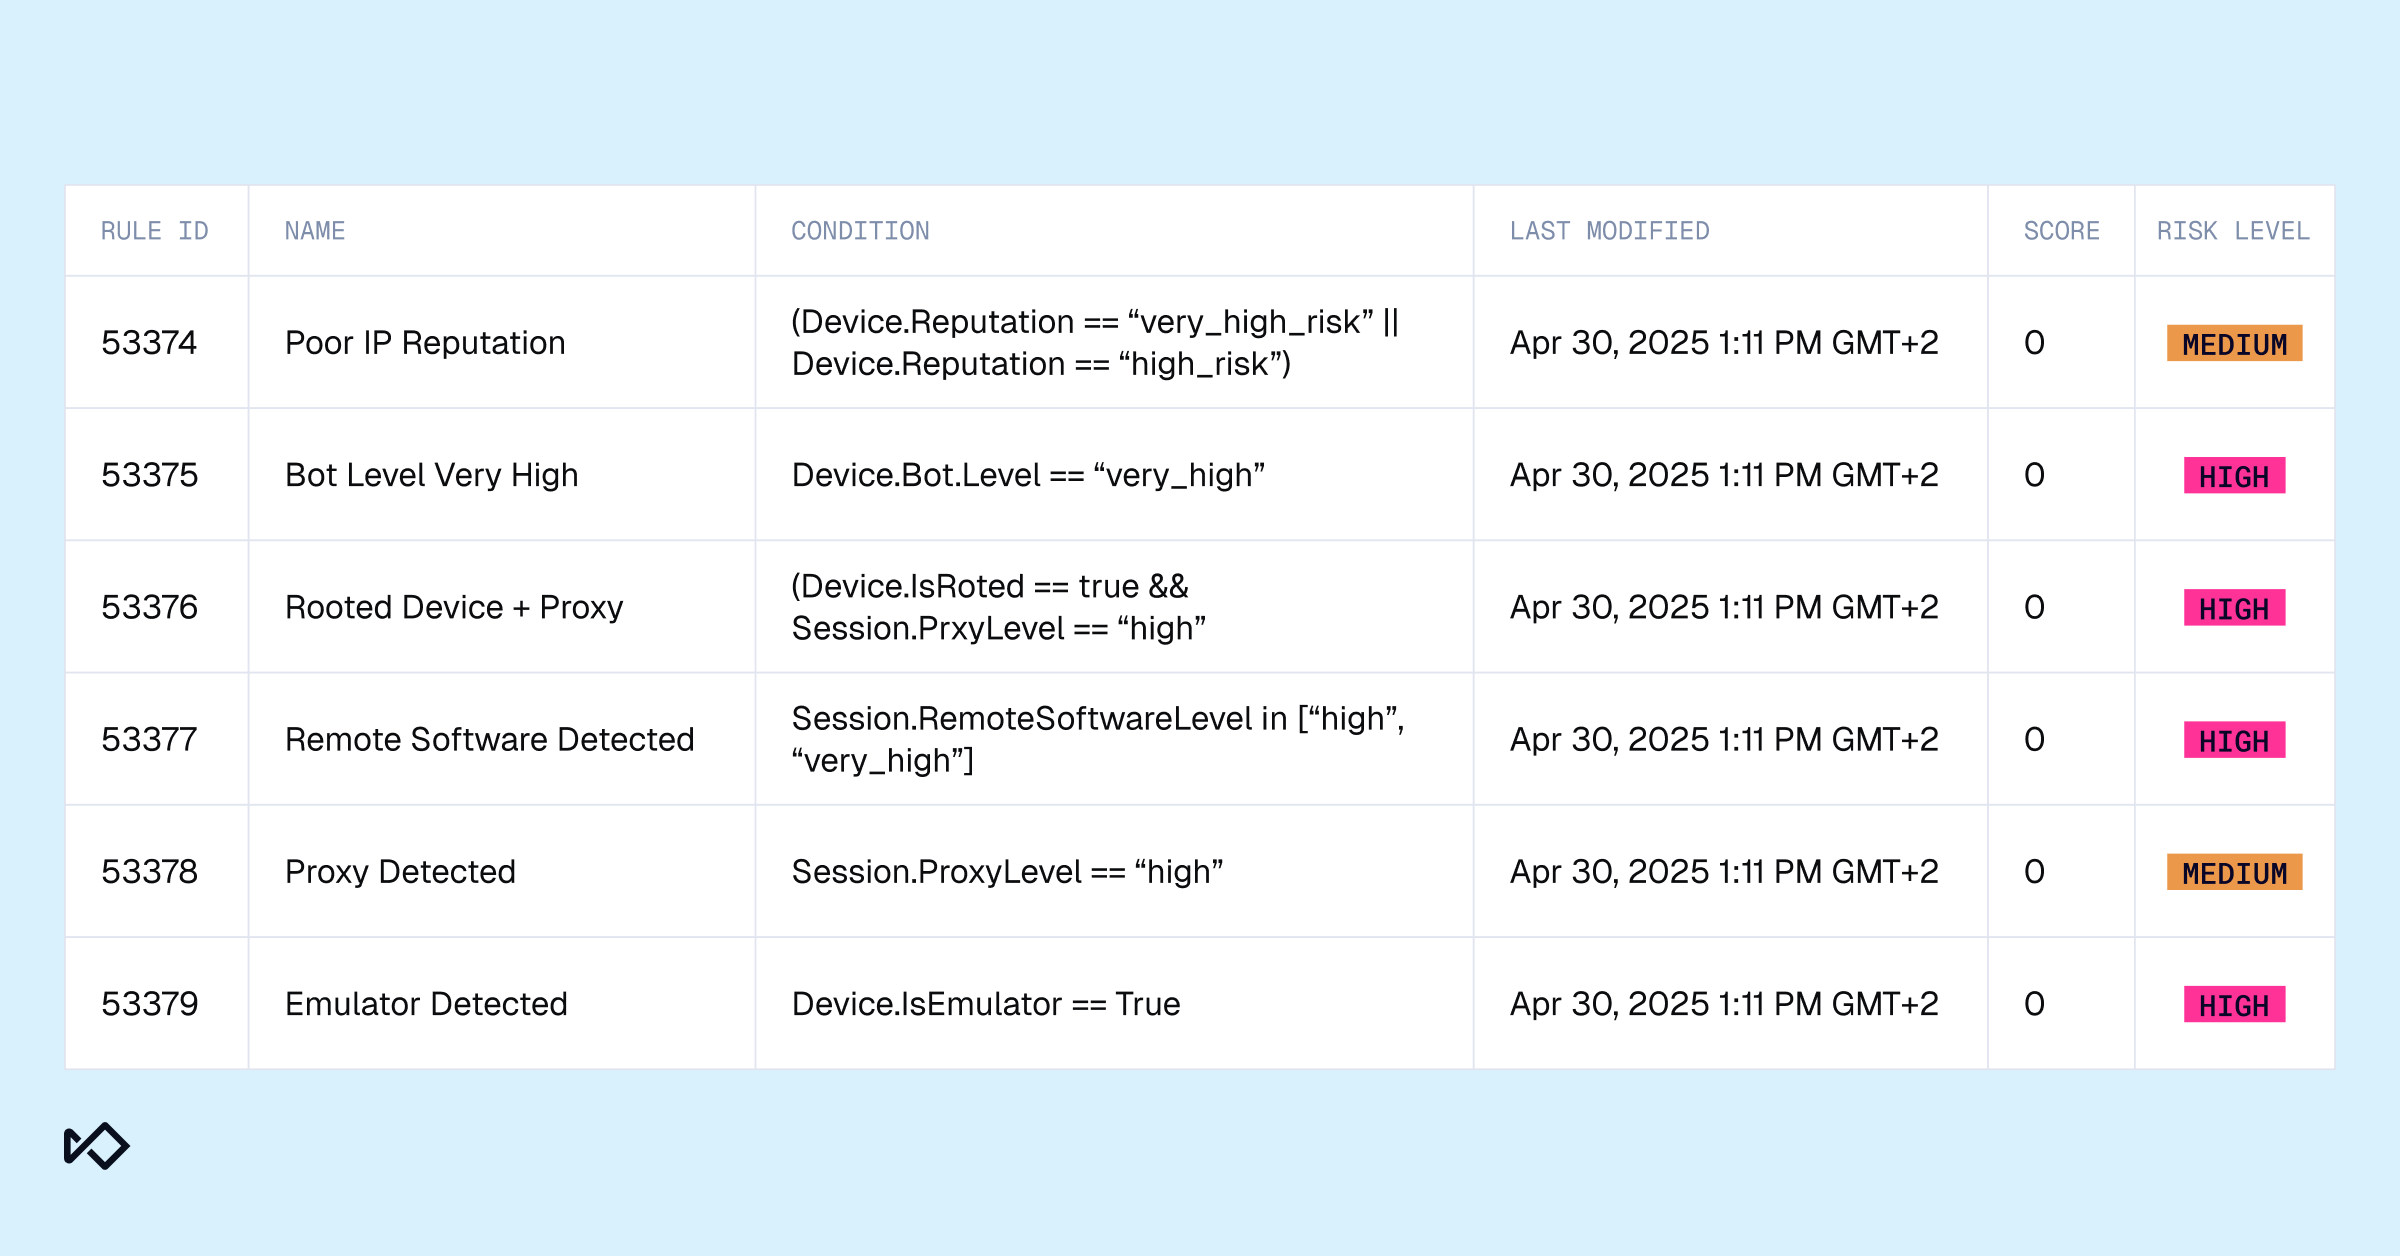The height and width of the screenshot is (1256, 2400).
Task: Click the Device.IsRoted condition text
Action: [989, 586]
